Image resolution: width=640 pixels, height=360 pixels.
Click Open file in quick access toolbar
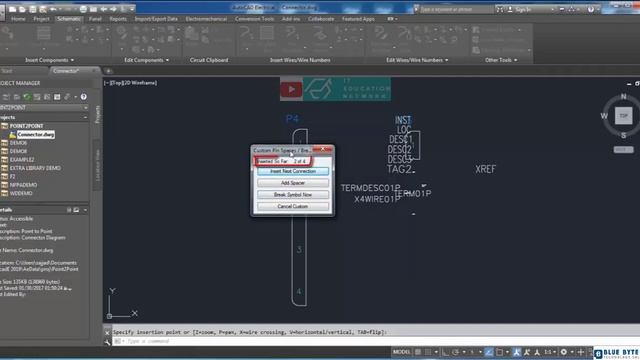(x=23, y=9)
